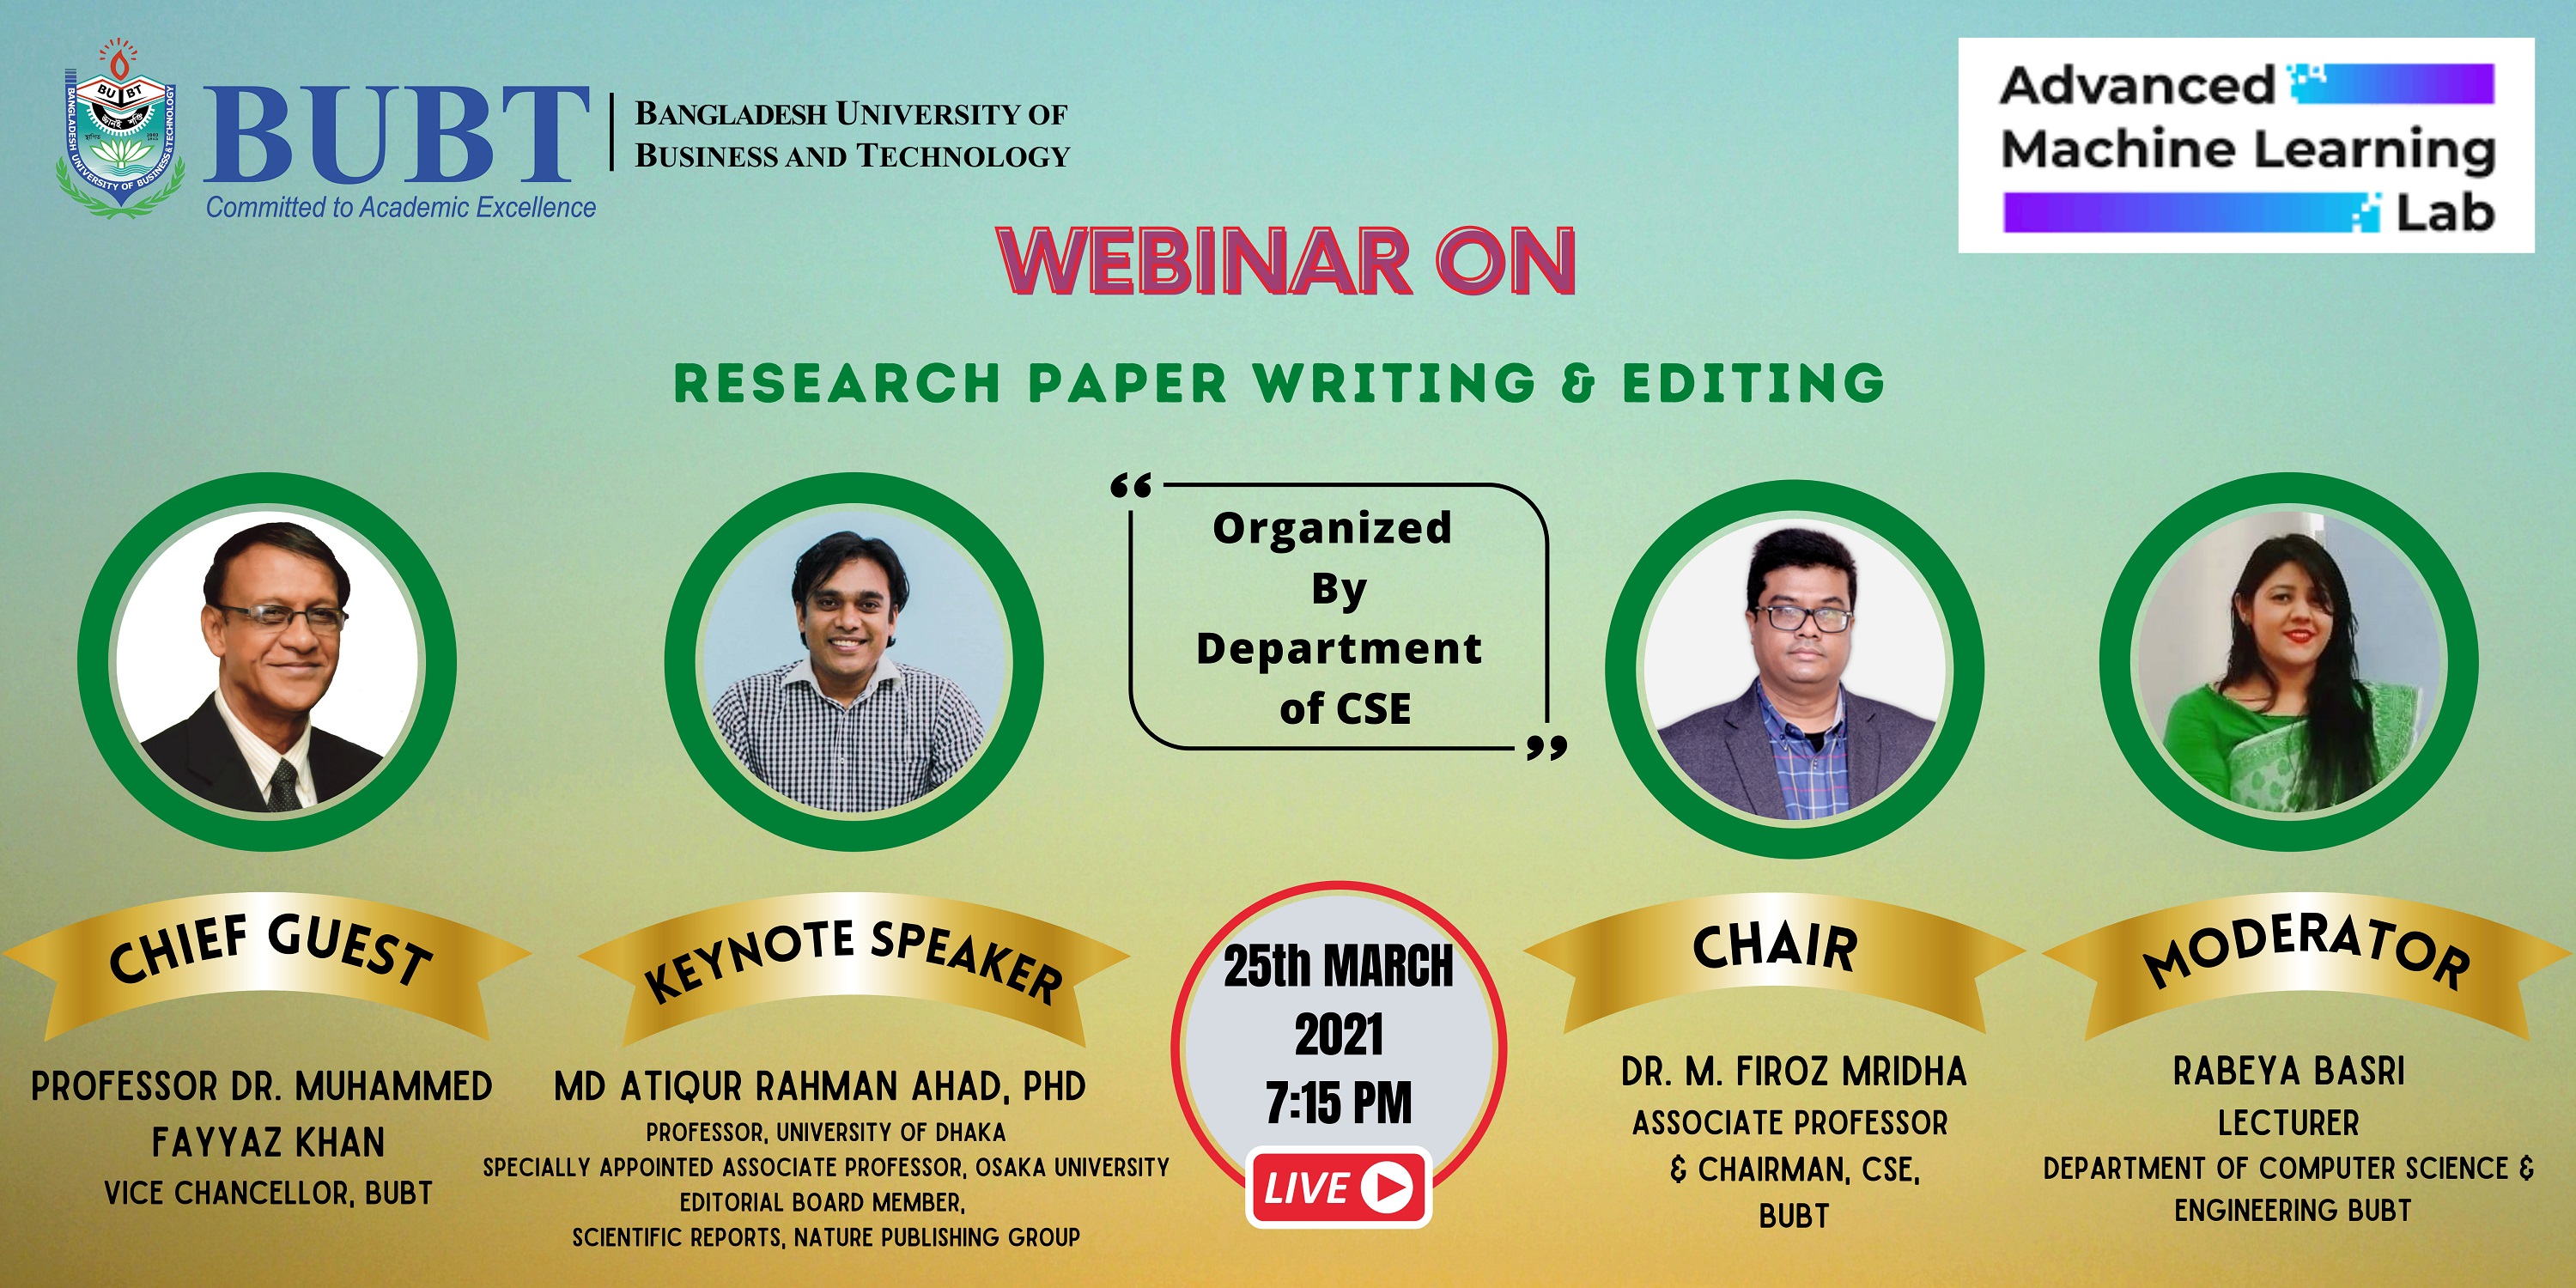The height and width of the screenshot is (1288, 2576).
Task: Click 'Bangladesh University of Business and Technology' text
Action: (852, 134)
